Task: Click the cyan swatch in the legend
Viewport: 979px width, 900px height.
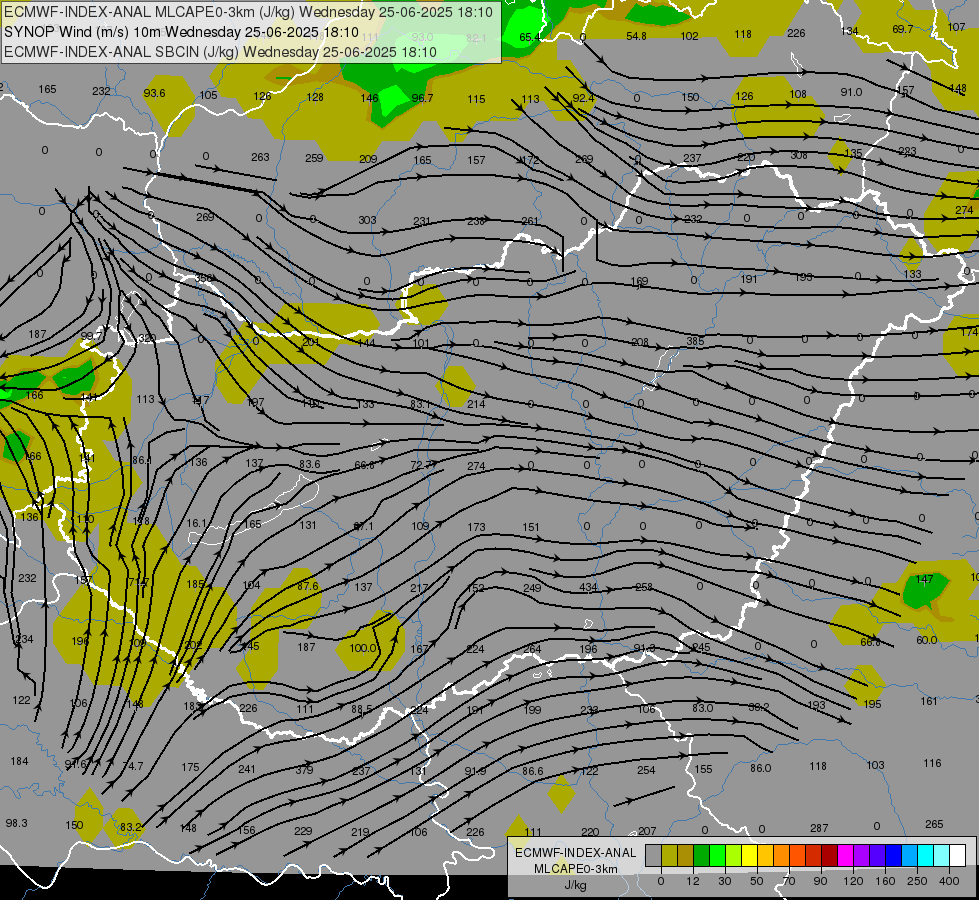Action: pos(925,855)
